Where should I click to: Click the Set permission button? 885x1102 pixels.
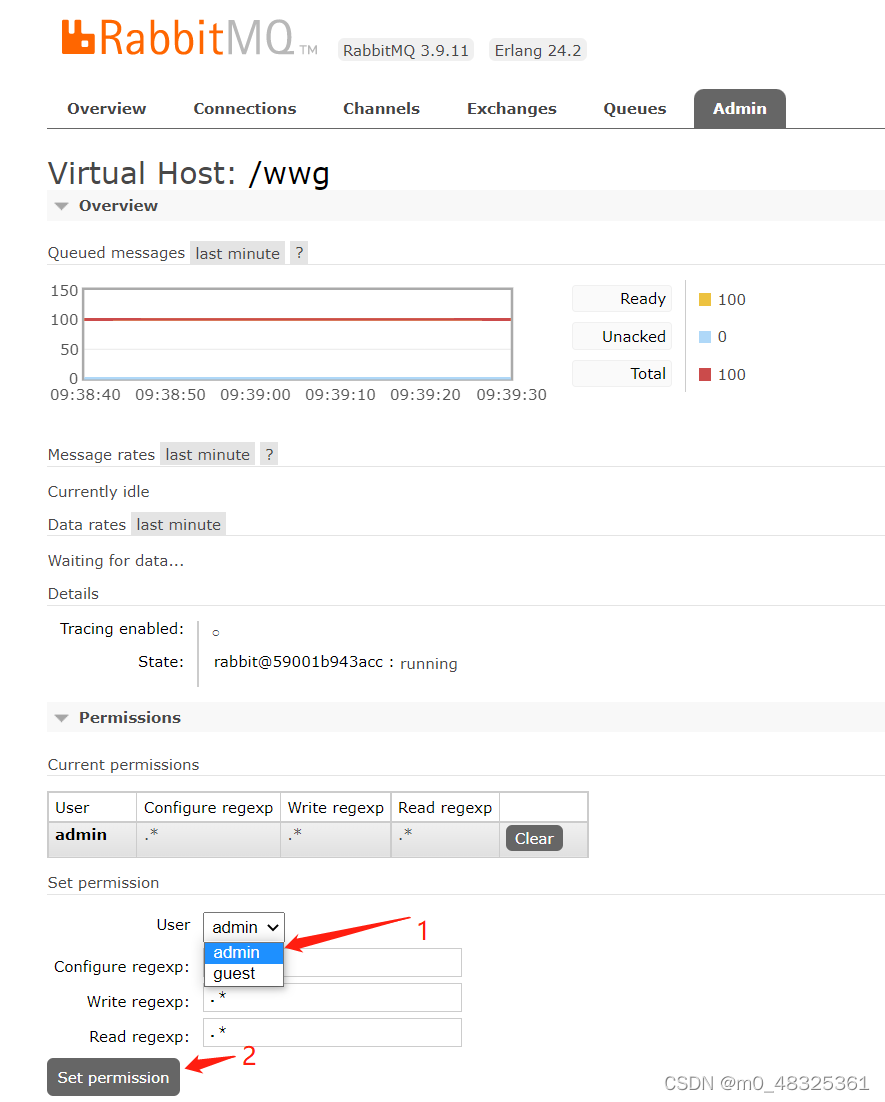[x=113, y=1077]
